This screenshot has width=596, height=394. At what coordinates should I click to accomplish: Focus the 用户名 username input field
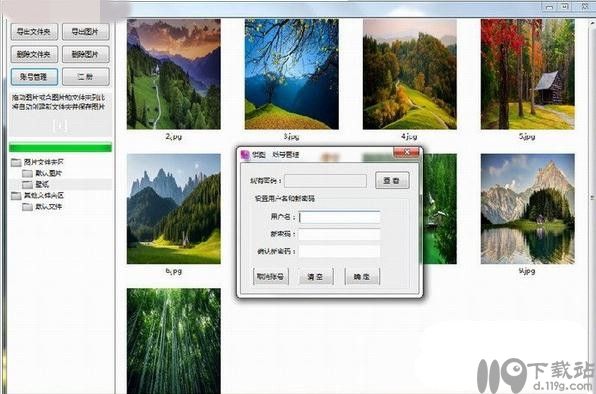pos(339,217)
